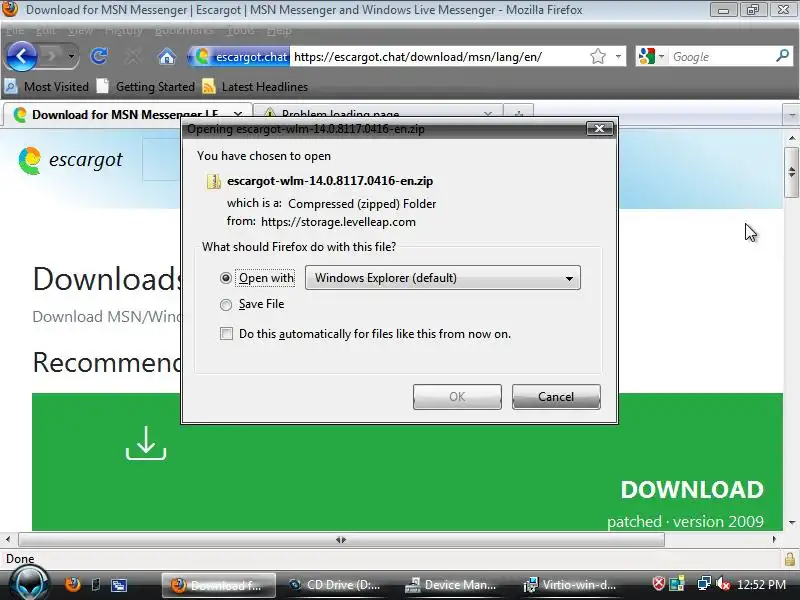Click the Cancel button in dialog
Image resolution: width=800 pixels, height=600 pixels.
click(556, 397)
